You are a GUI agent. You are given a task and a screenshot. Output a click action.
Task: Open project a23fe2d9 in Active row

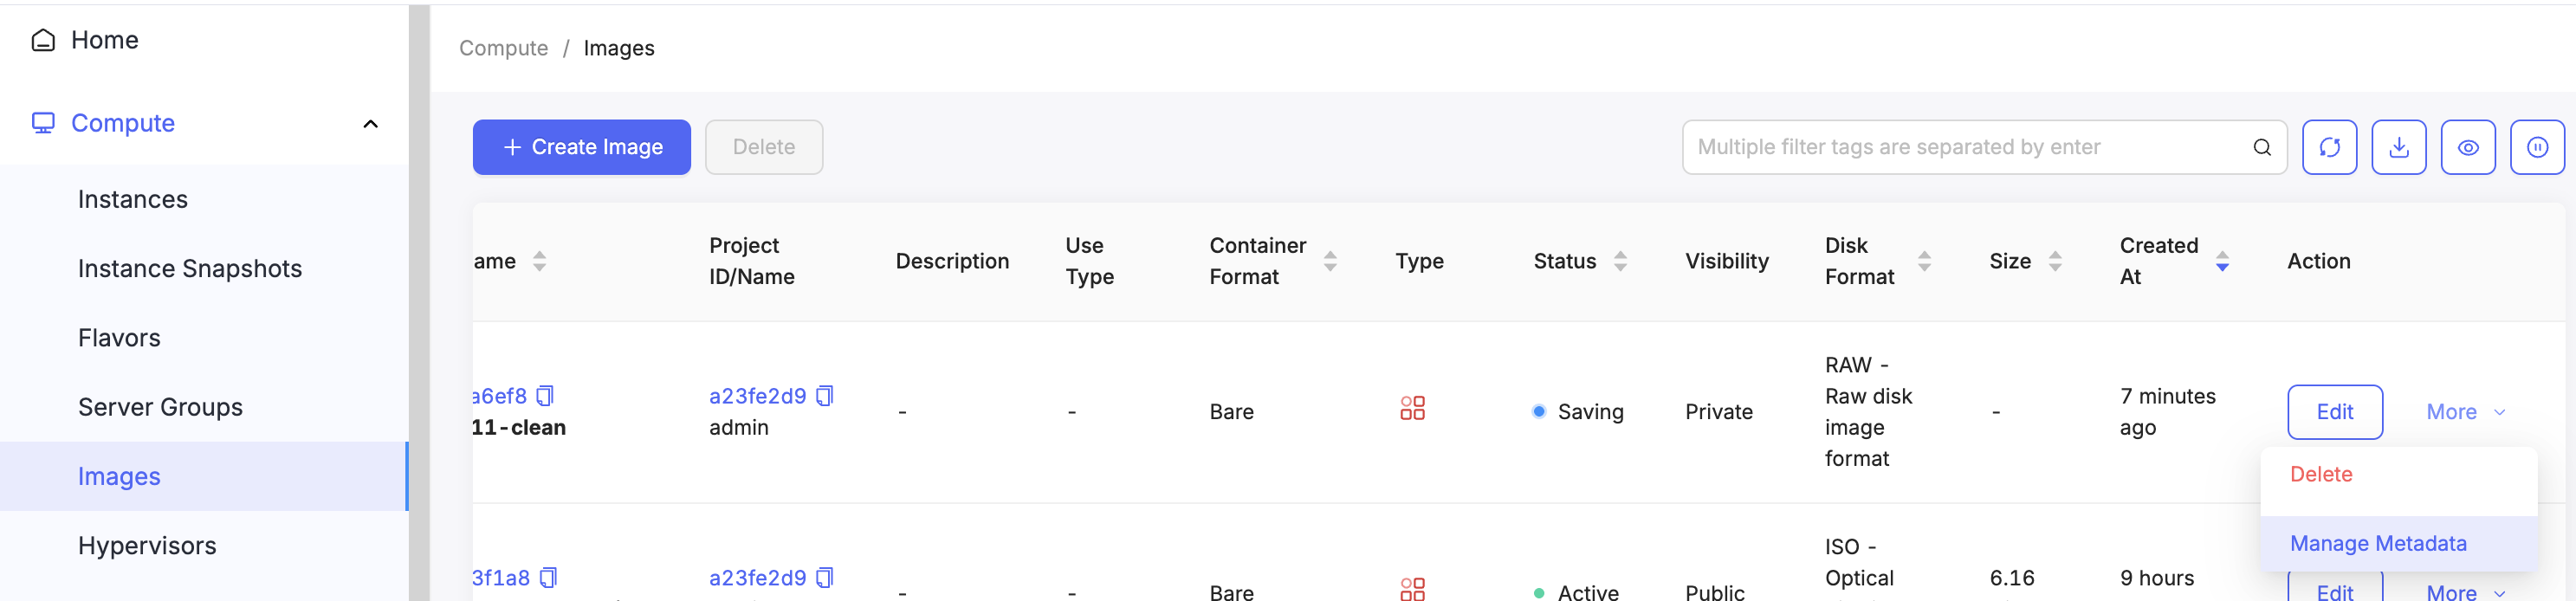coord(757,578)
